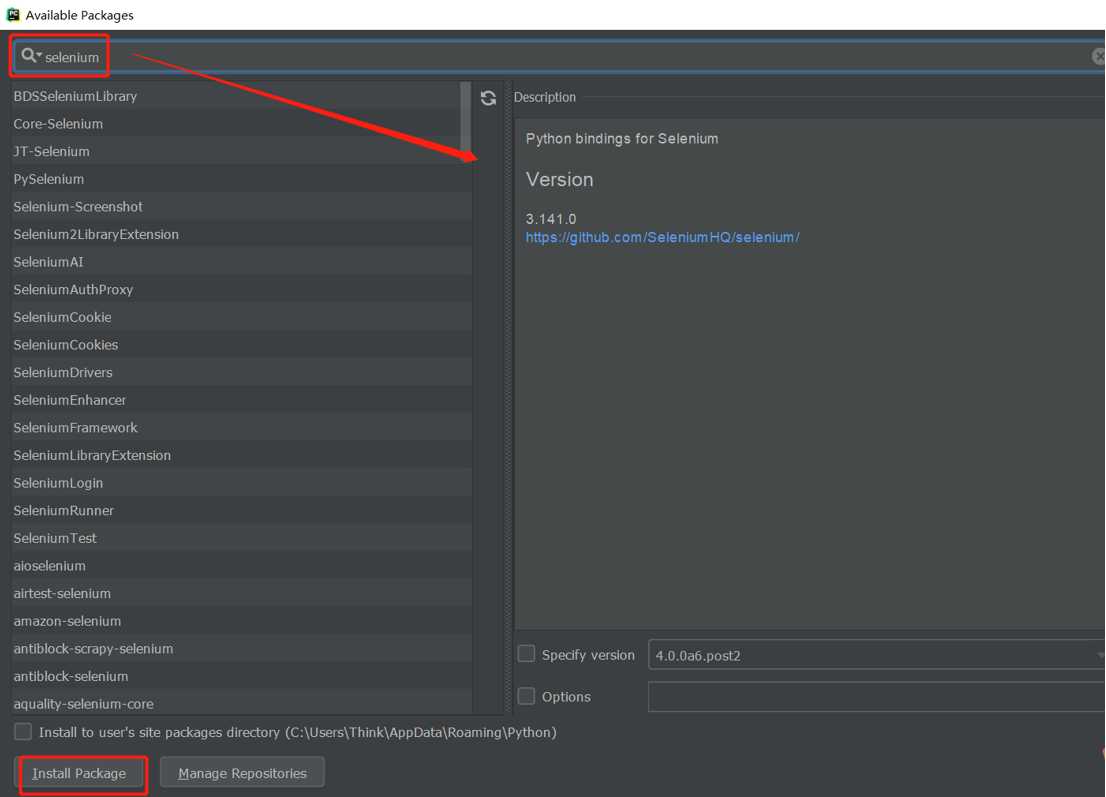
Task: Click the Manage Repositories button
Action: (242, 773)
